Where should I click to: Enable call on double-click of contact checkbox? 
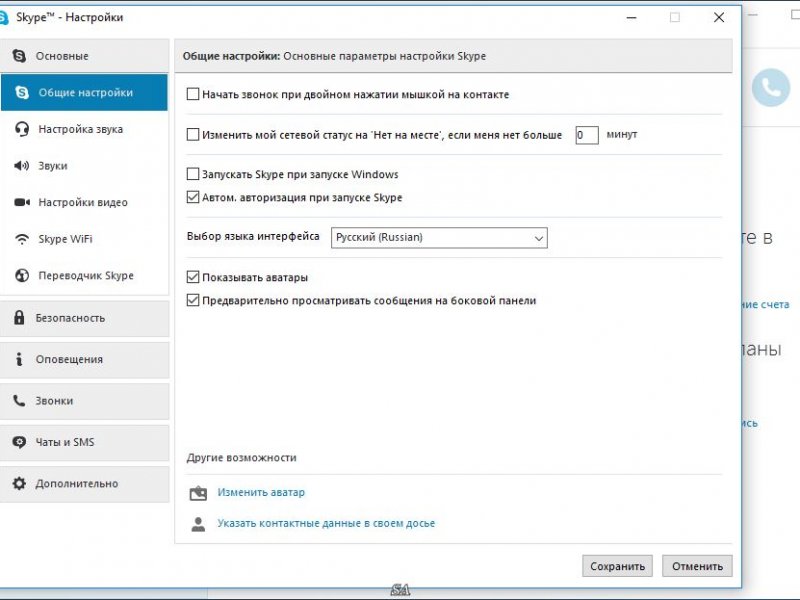(192, 94)
